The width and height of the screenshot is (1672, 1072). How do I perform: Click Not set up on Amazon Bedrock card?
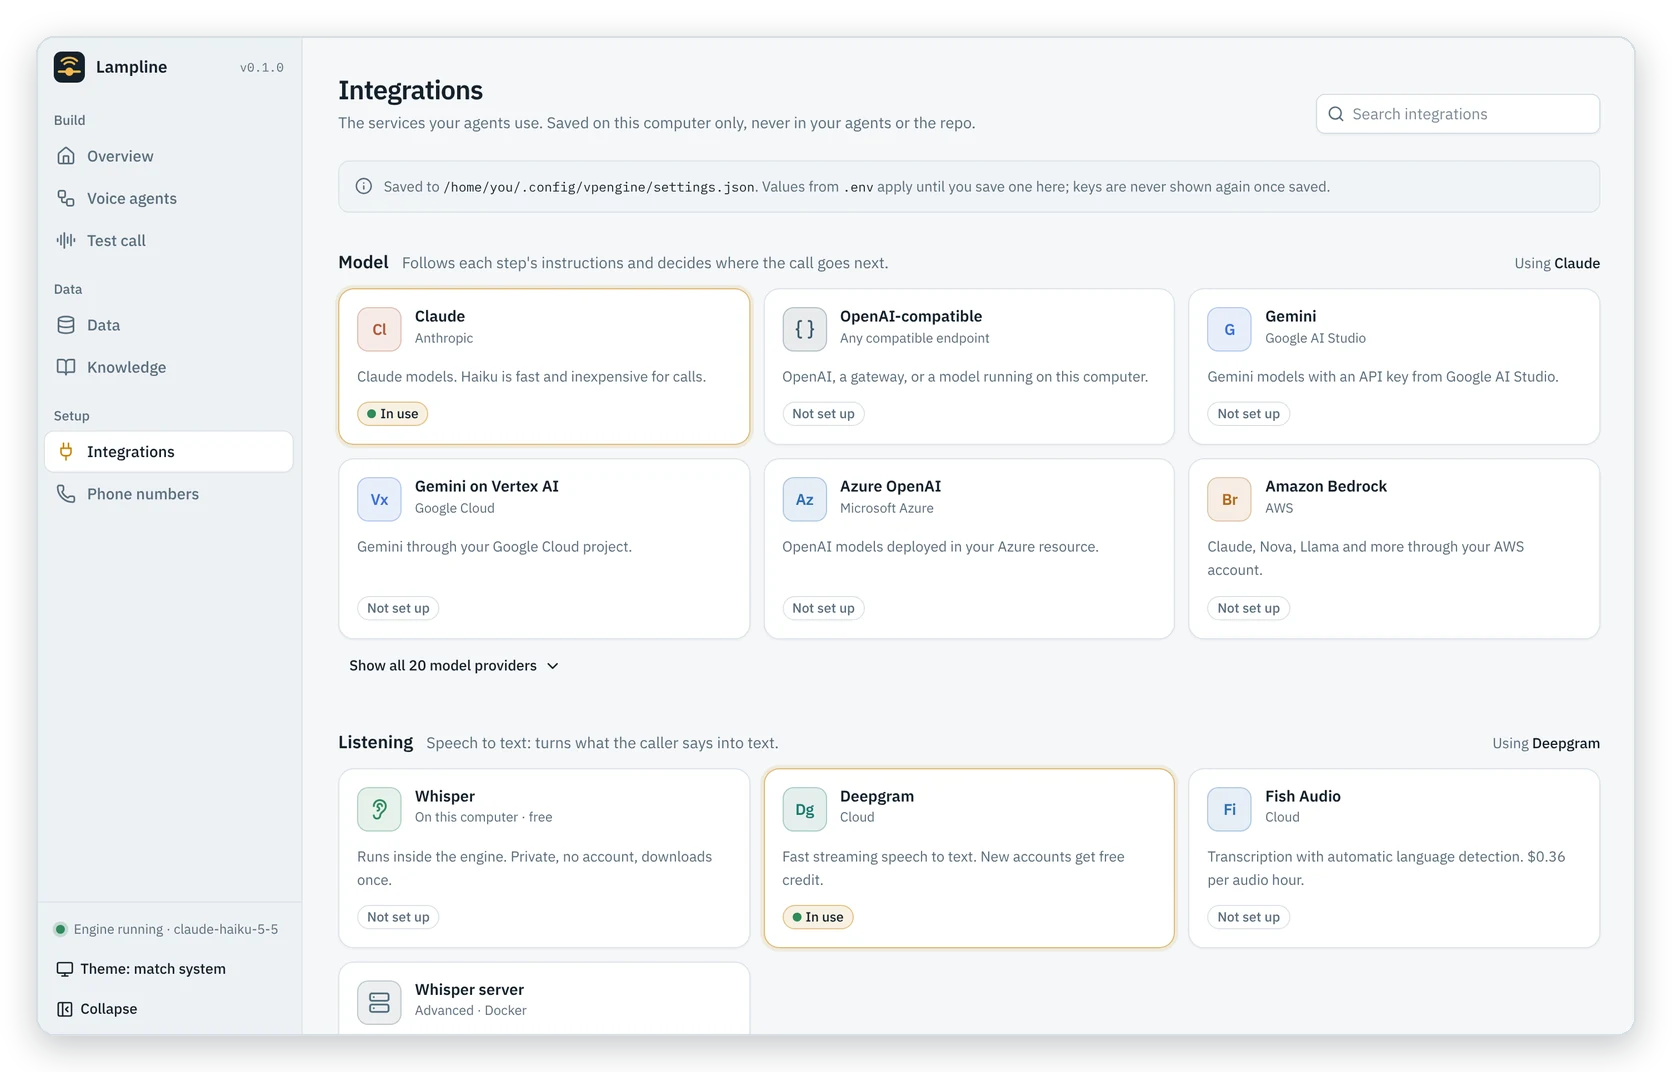1248,608
